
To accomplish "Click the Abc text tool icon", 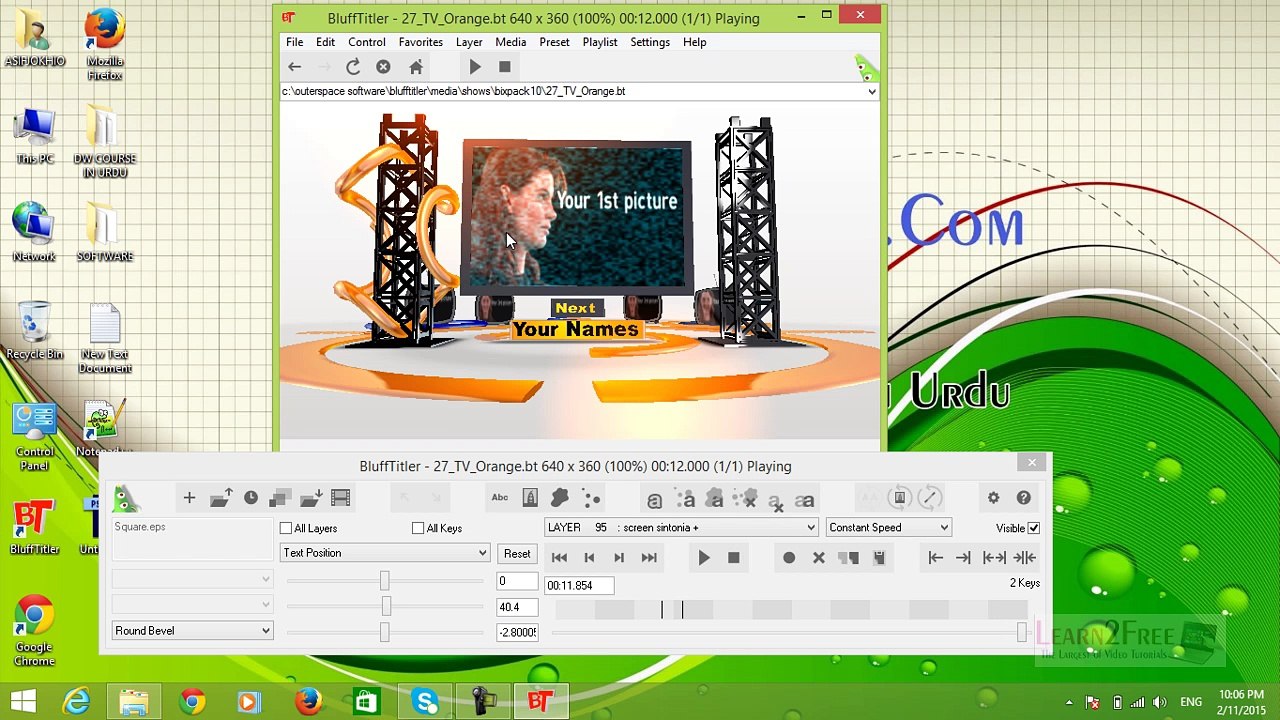I will [x=499, y=497].
